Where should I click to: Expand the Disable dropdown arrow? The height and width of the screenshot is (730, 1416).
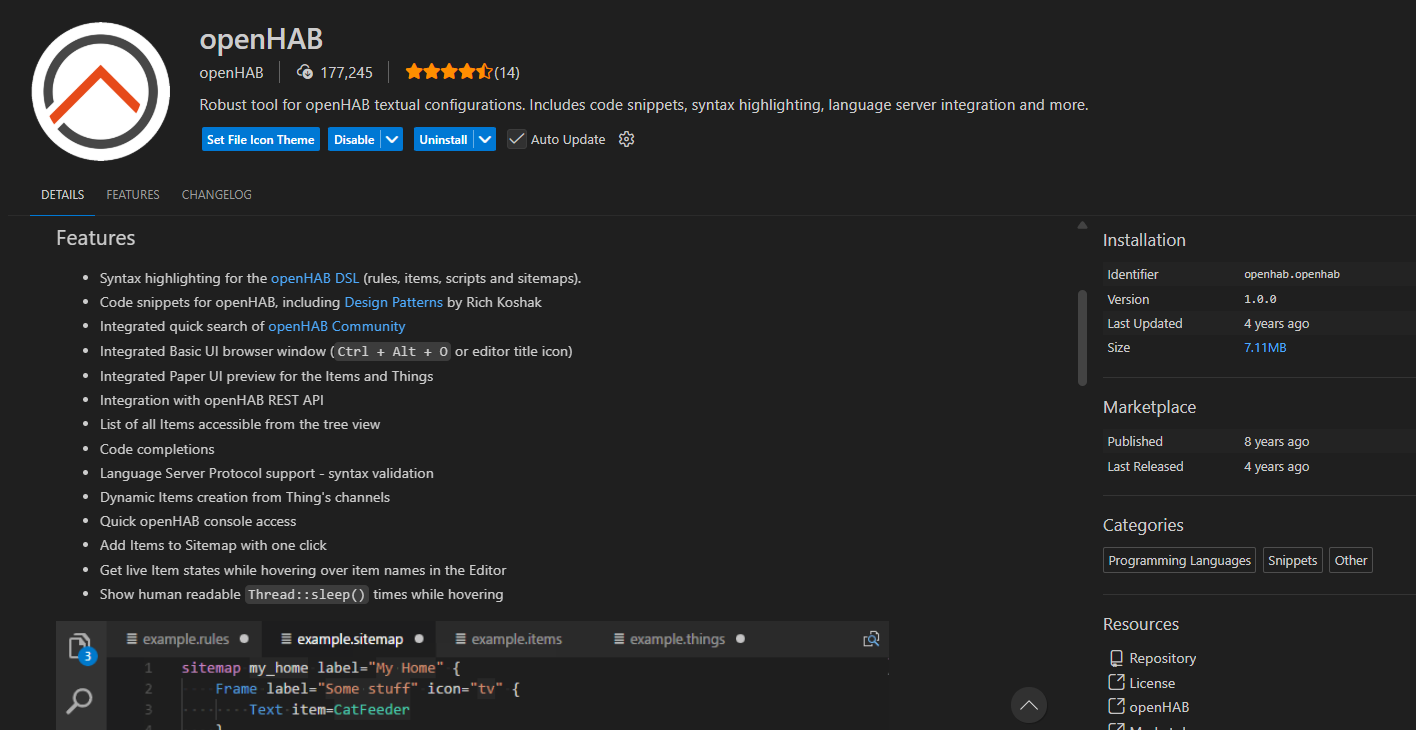392,139
